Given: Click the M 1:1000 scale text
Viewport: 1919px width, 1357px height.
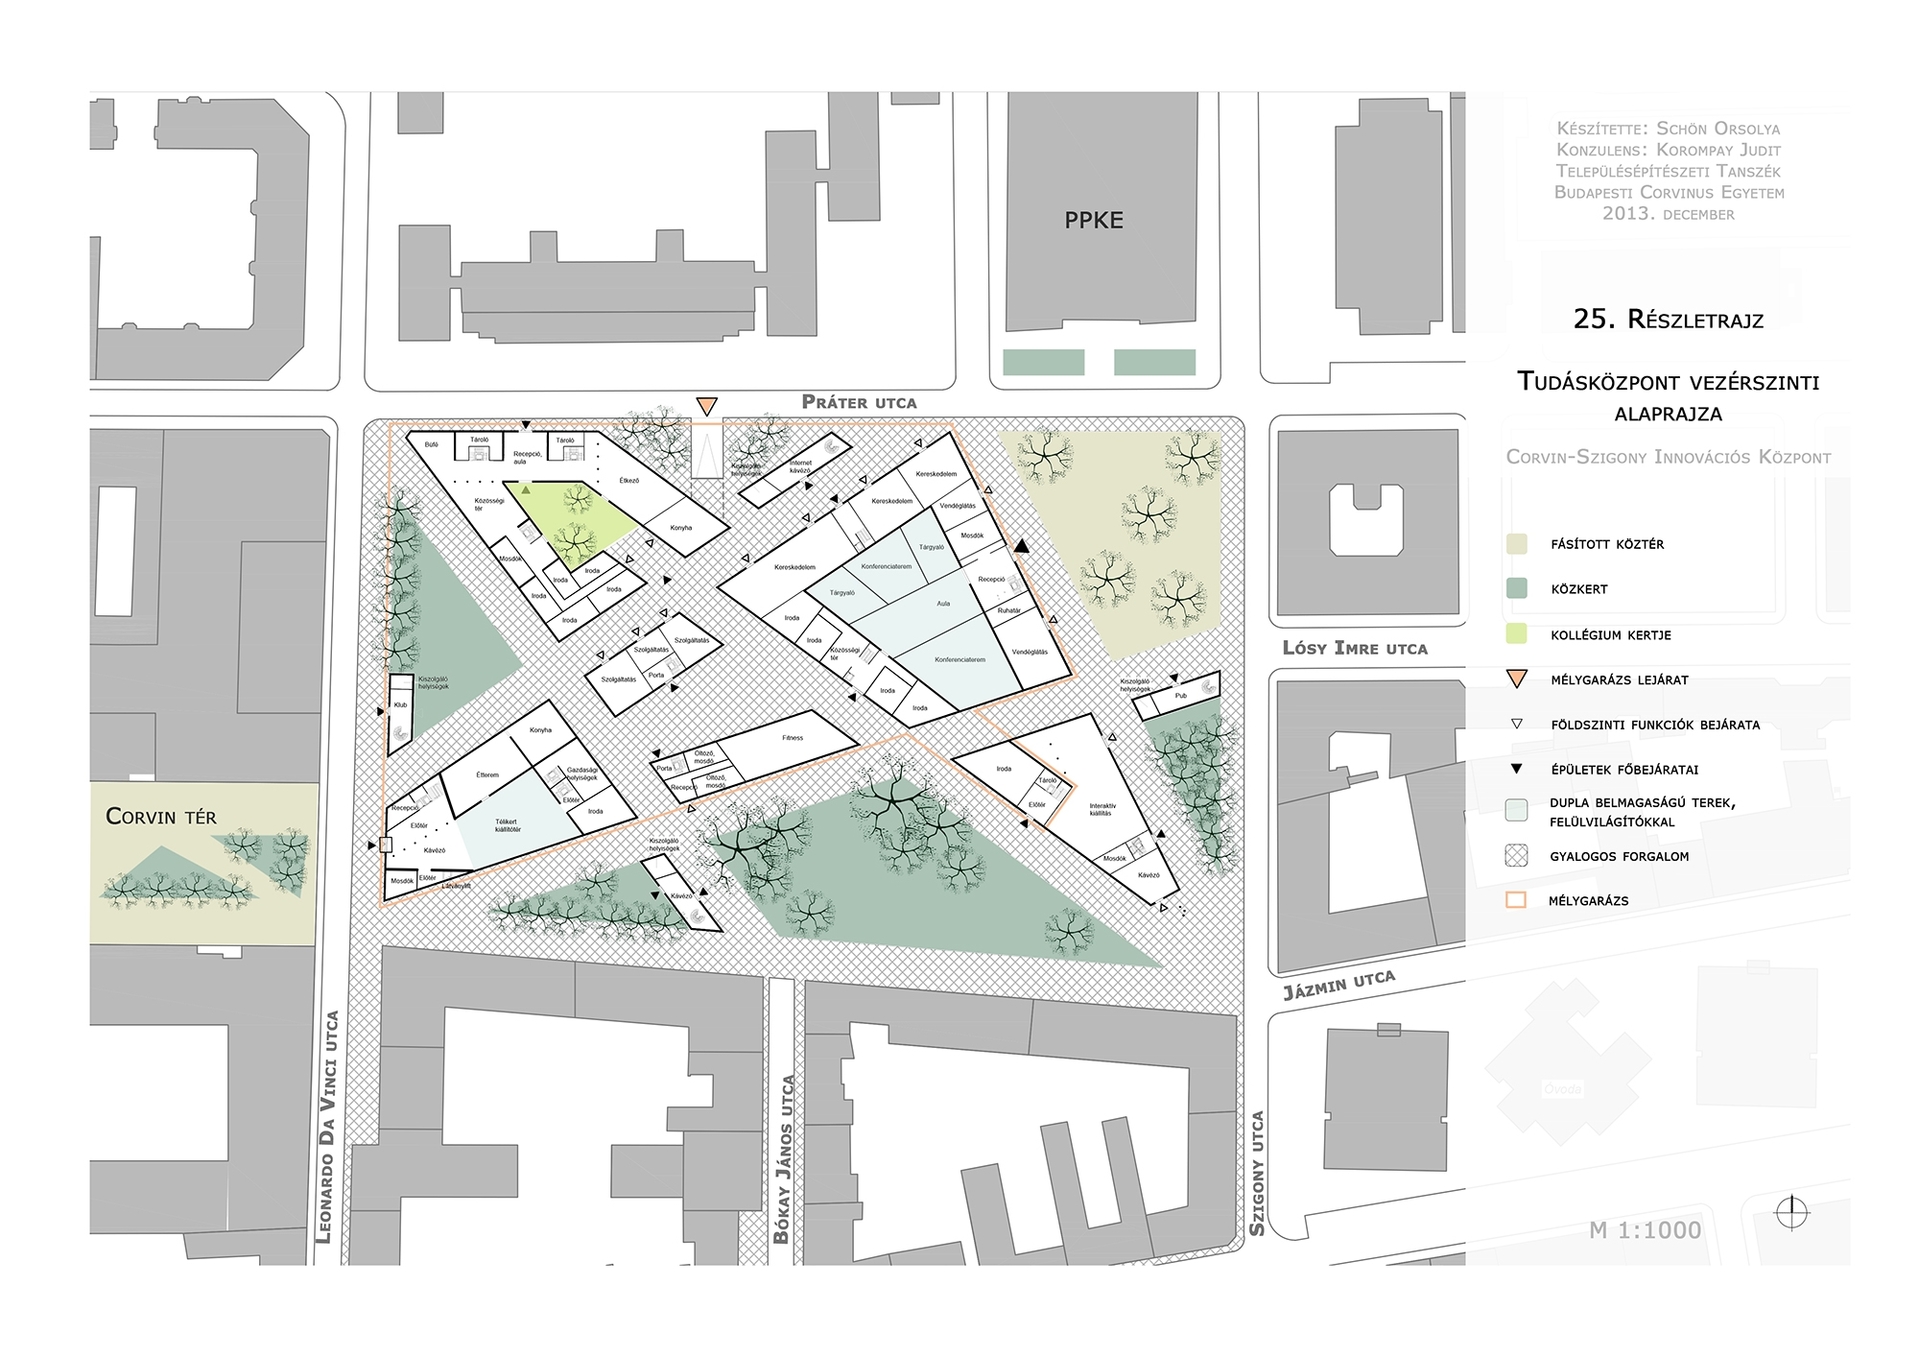Looking at the screenshot, I should pos(1645,1230).
